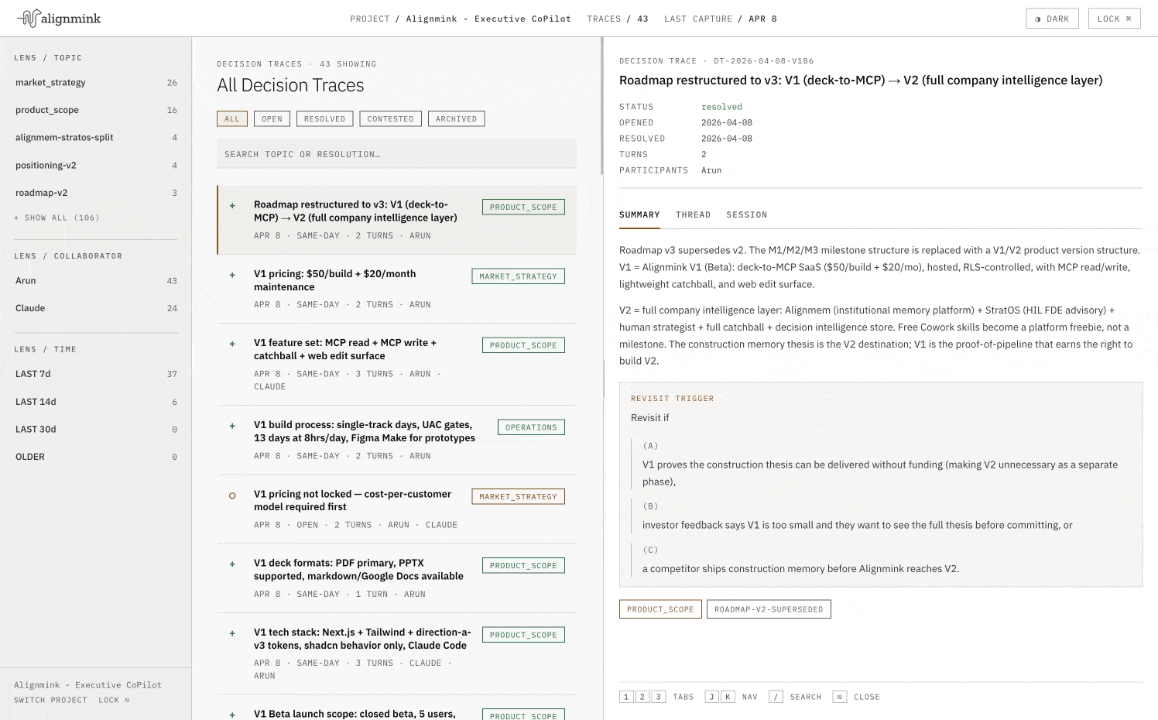Click the resolved status value
The image size is (1158, 720).
[x=722, y=107]
